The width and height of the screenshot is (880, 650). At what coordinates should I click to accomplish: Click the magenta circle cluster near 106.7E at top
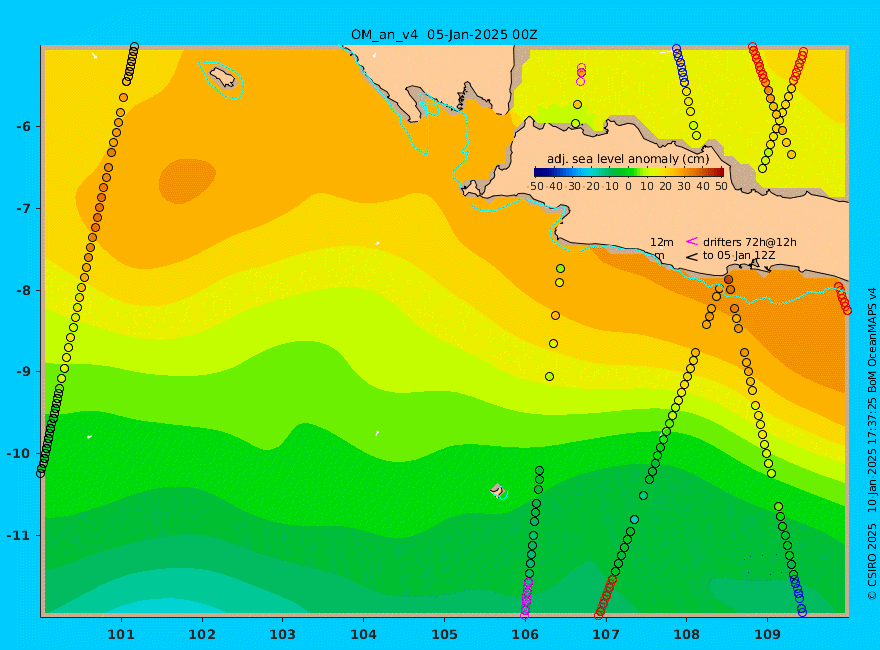coord(581,74)
